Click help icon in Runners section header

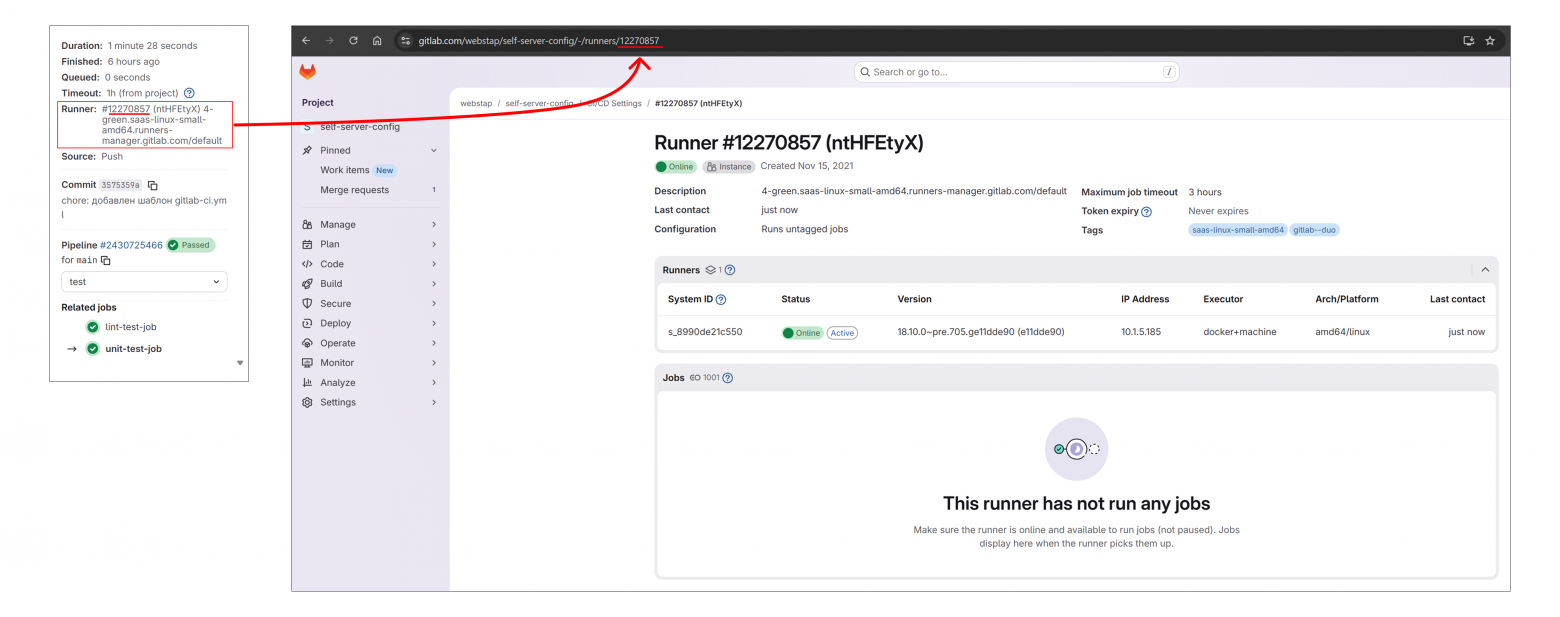pos(730,270)
